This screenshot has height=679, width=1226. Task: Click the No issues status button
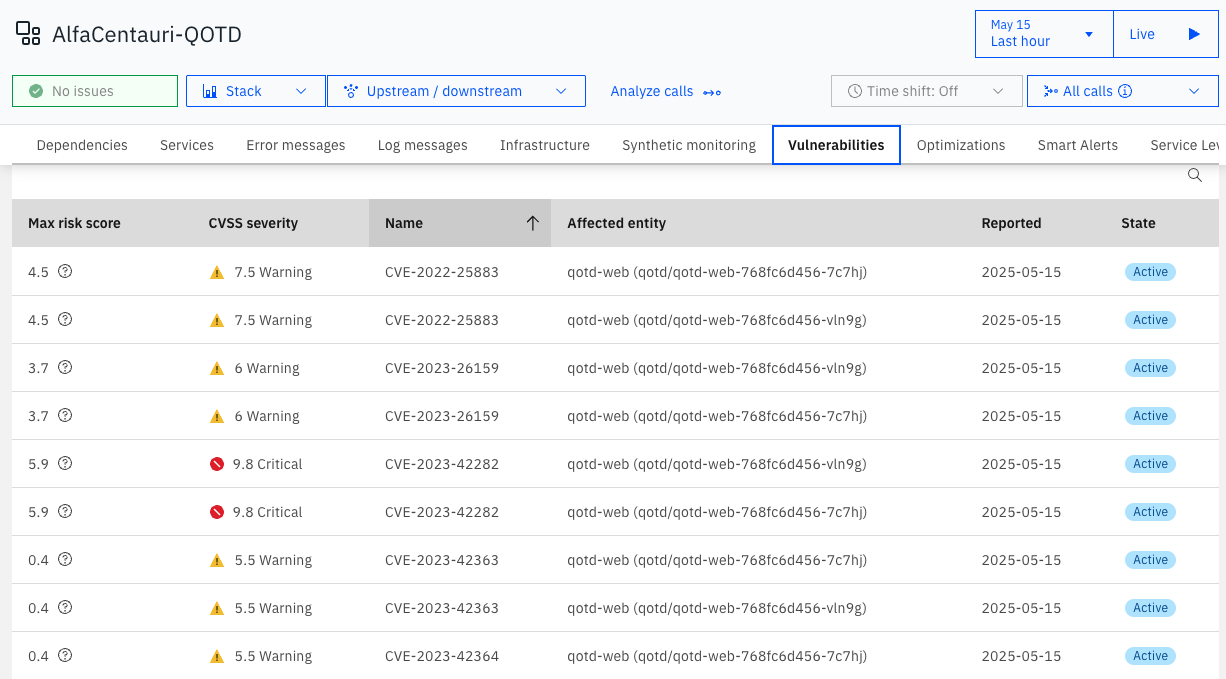point(94,91)
